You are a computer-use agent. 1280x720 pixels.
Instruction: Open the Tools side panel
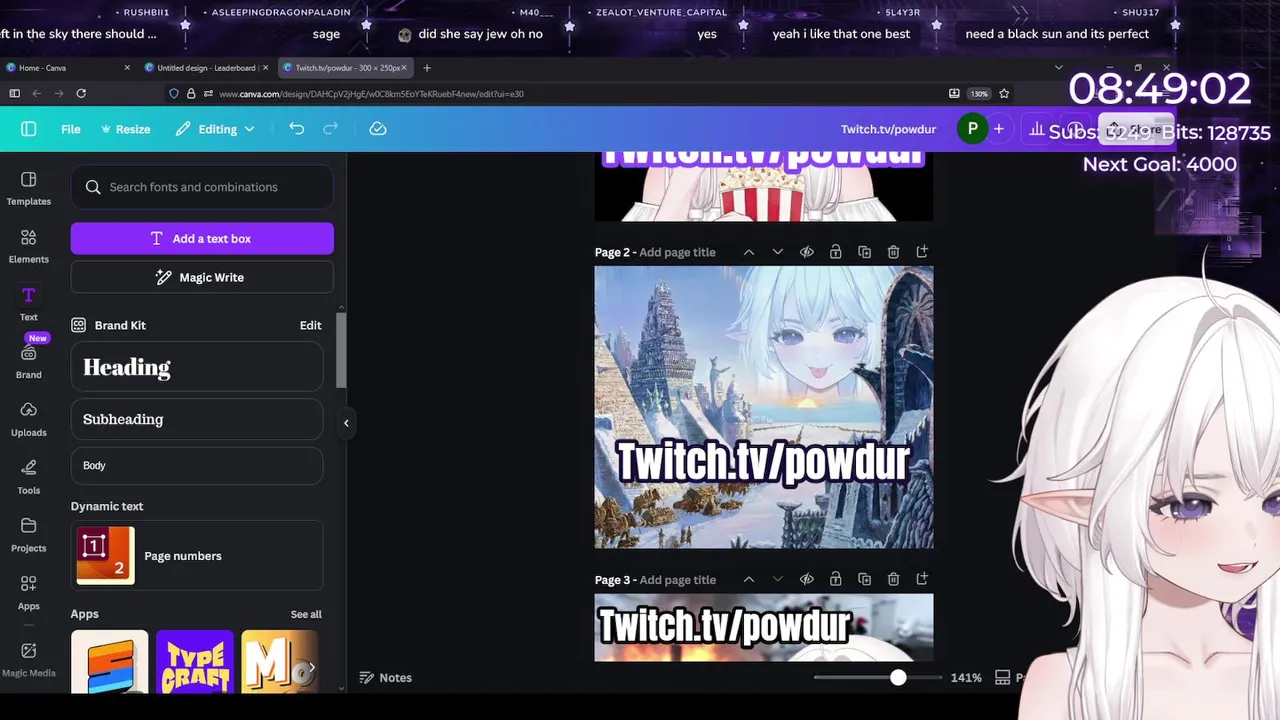28,478
